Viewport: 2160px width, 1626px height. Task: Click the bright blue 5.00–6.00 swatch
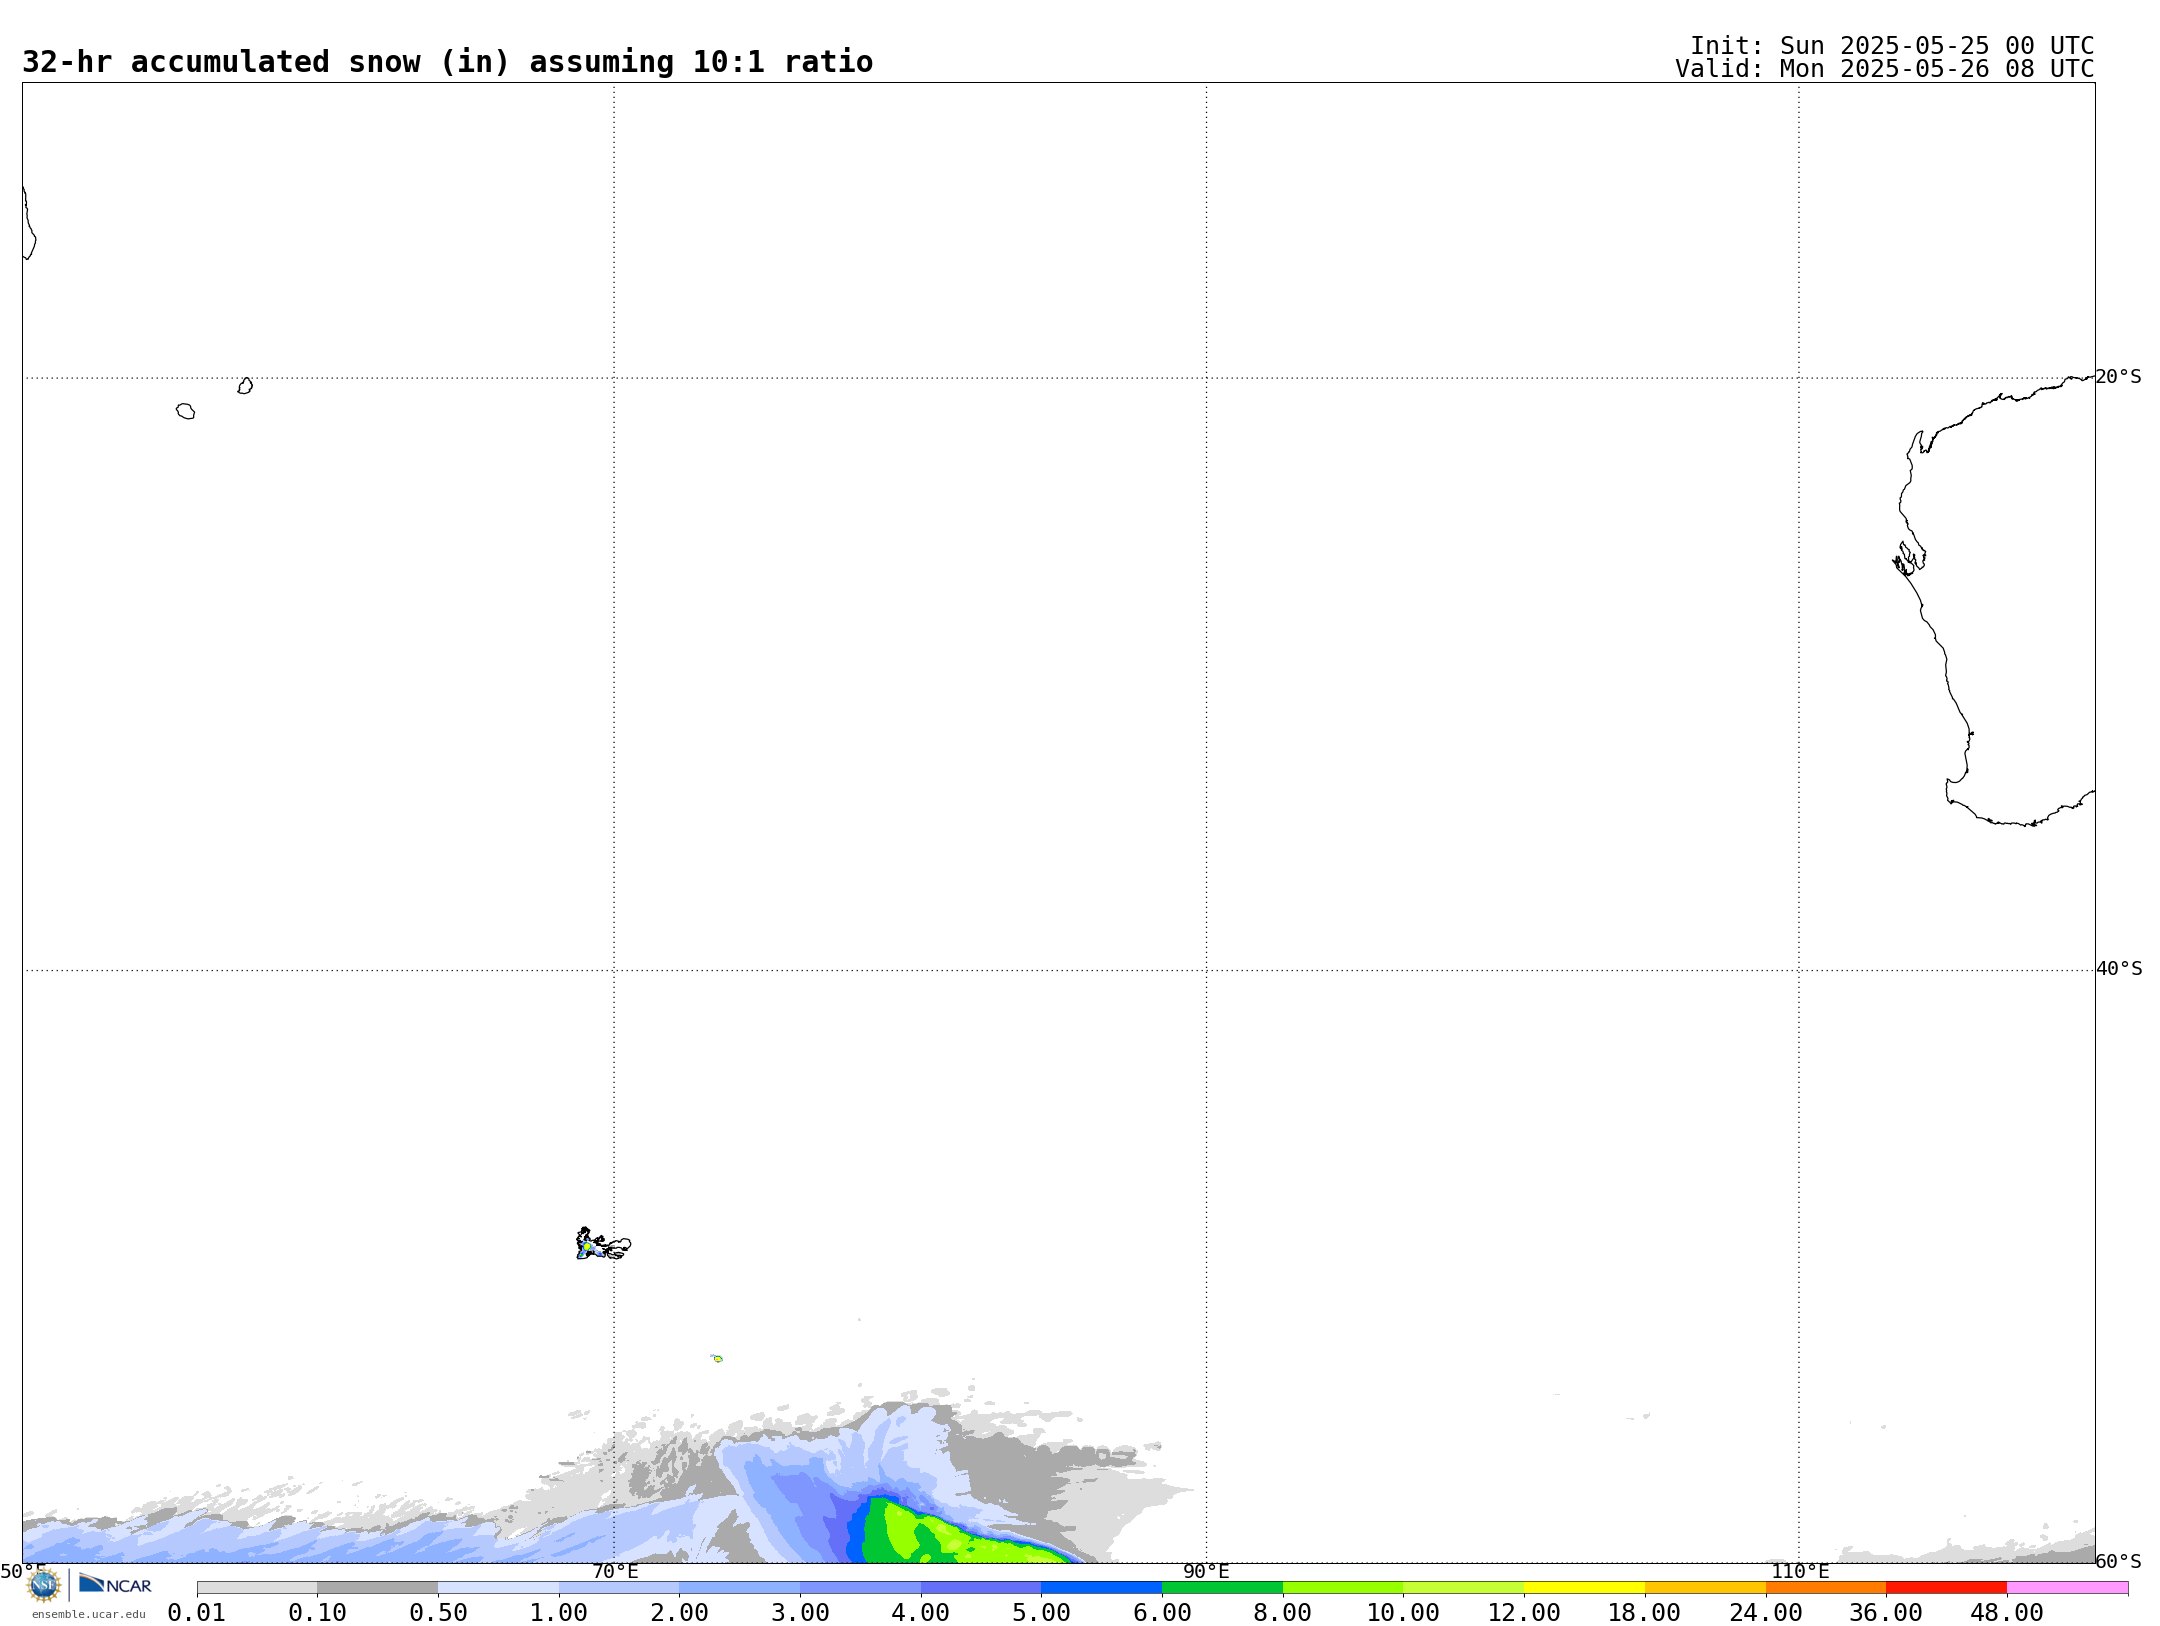tap(1101, 1588)
